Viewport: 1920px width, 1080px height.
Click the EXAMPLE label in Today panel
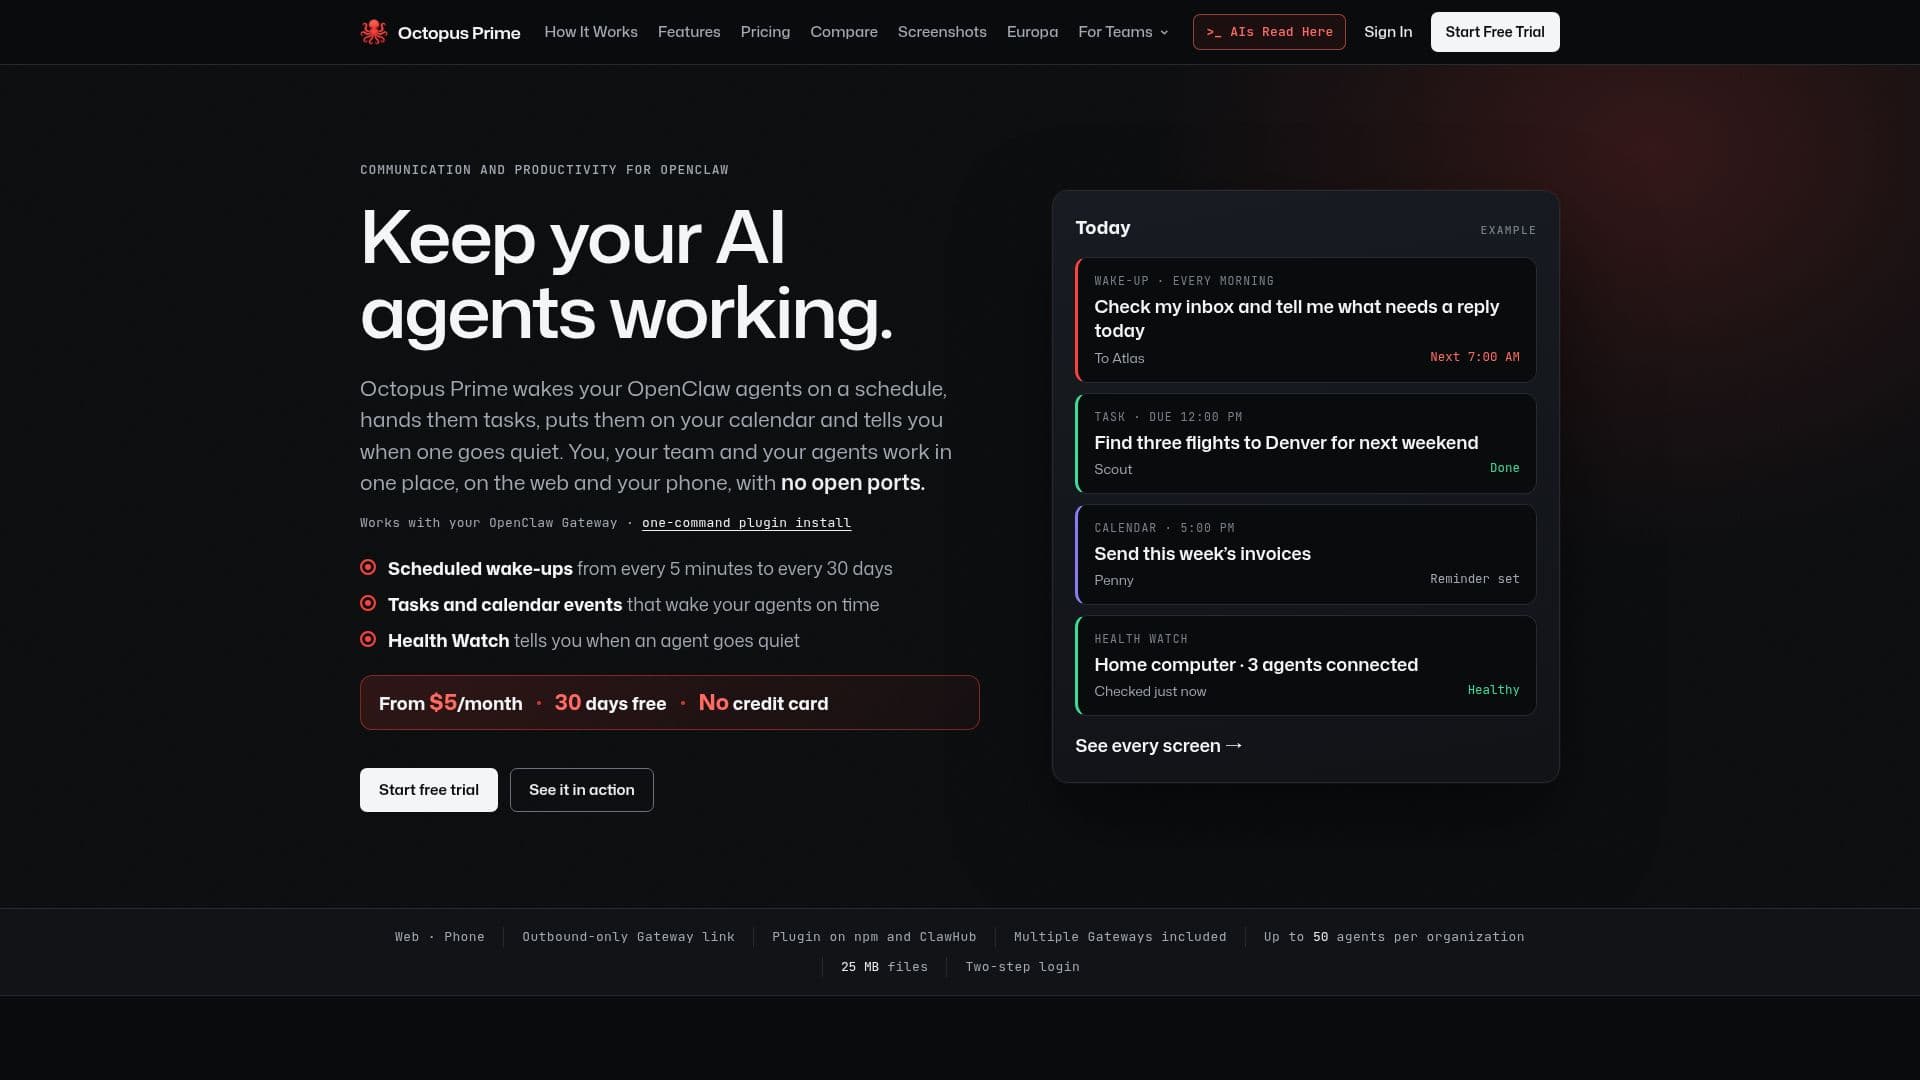pyautogui.click(x=1508, y=230)
